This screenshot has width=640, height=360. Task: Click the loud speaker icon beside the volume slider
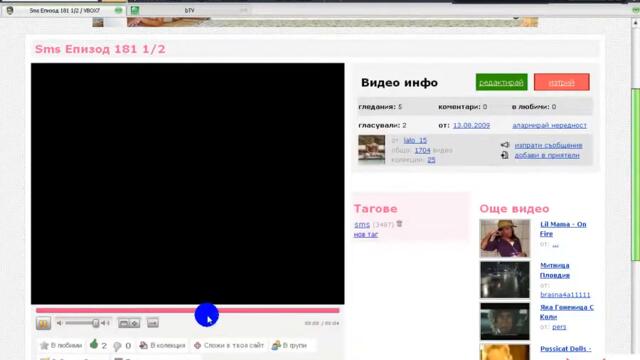coord(106,323)
